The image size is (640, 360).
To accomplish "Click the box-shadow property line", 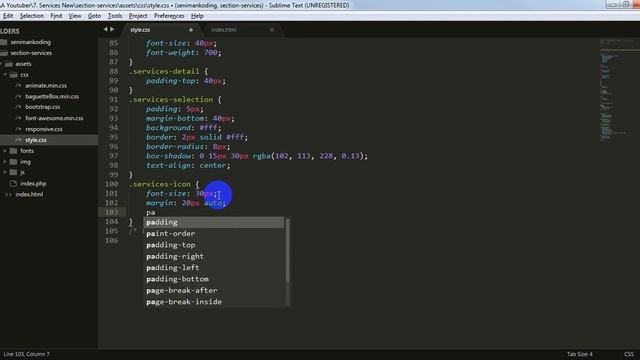I will [x=257, y=156].
